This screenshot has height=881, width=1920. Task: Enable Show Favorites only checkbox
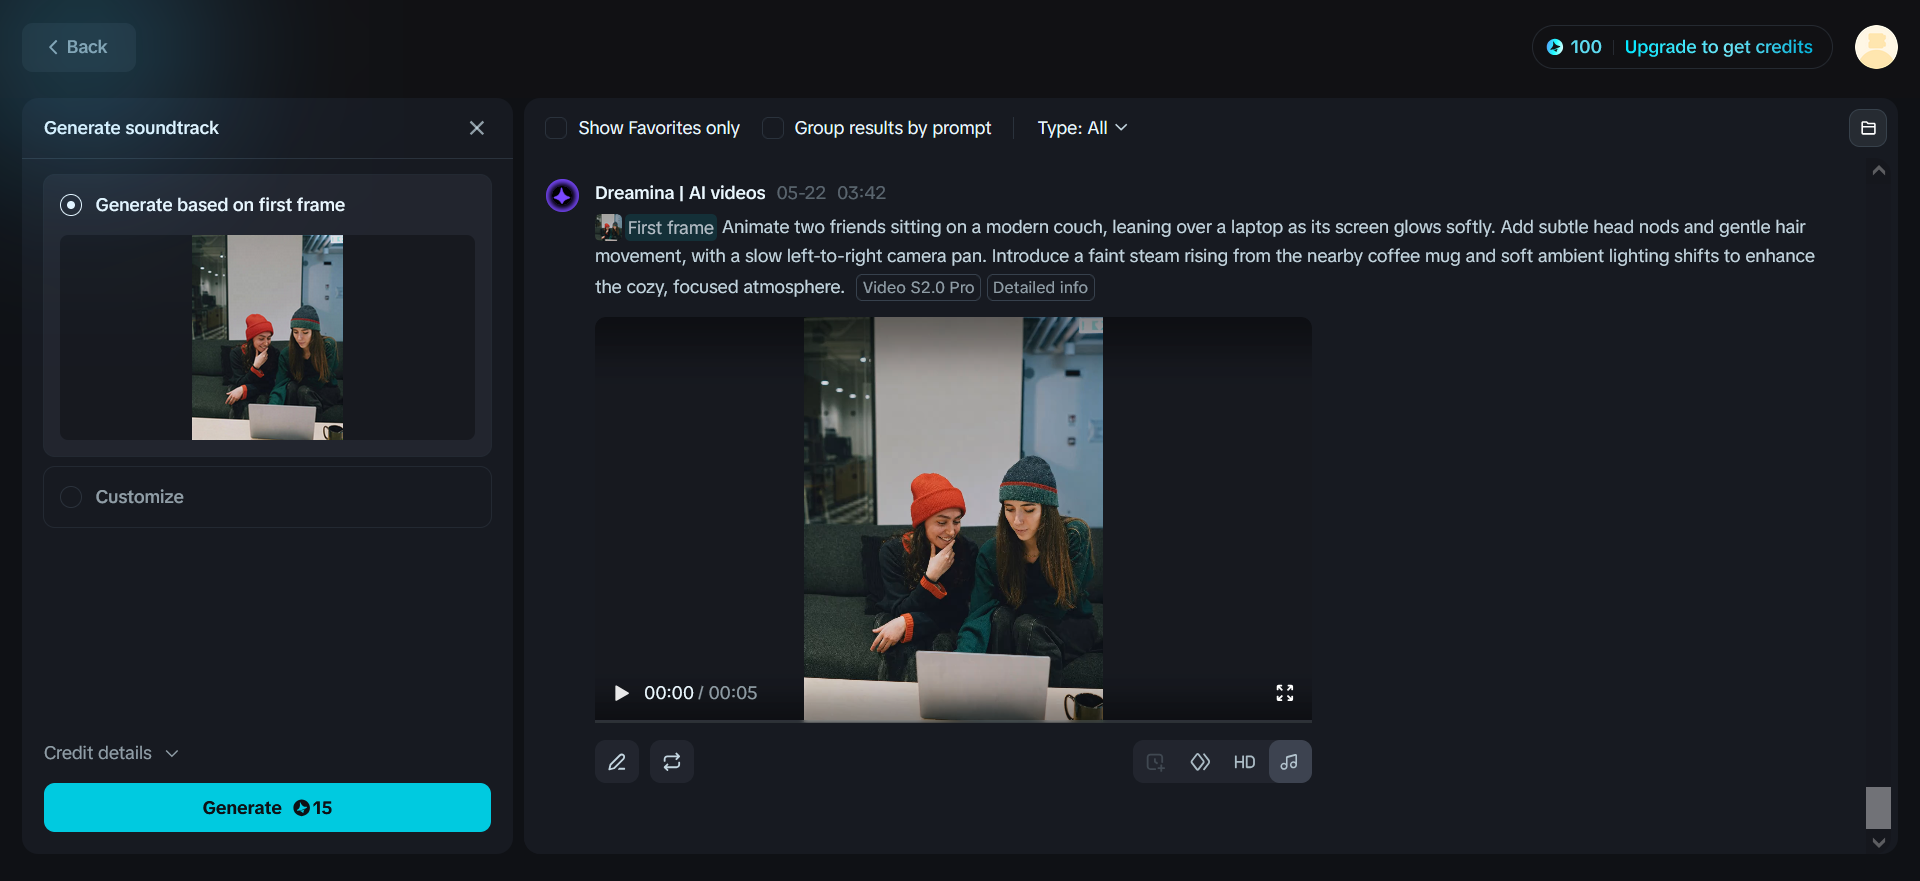[556, 128]
